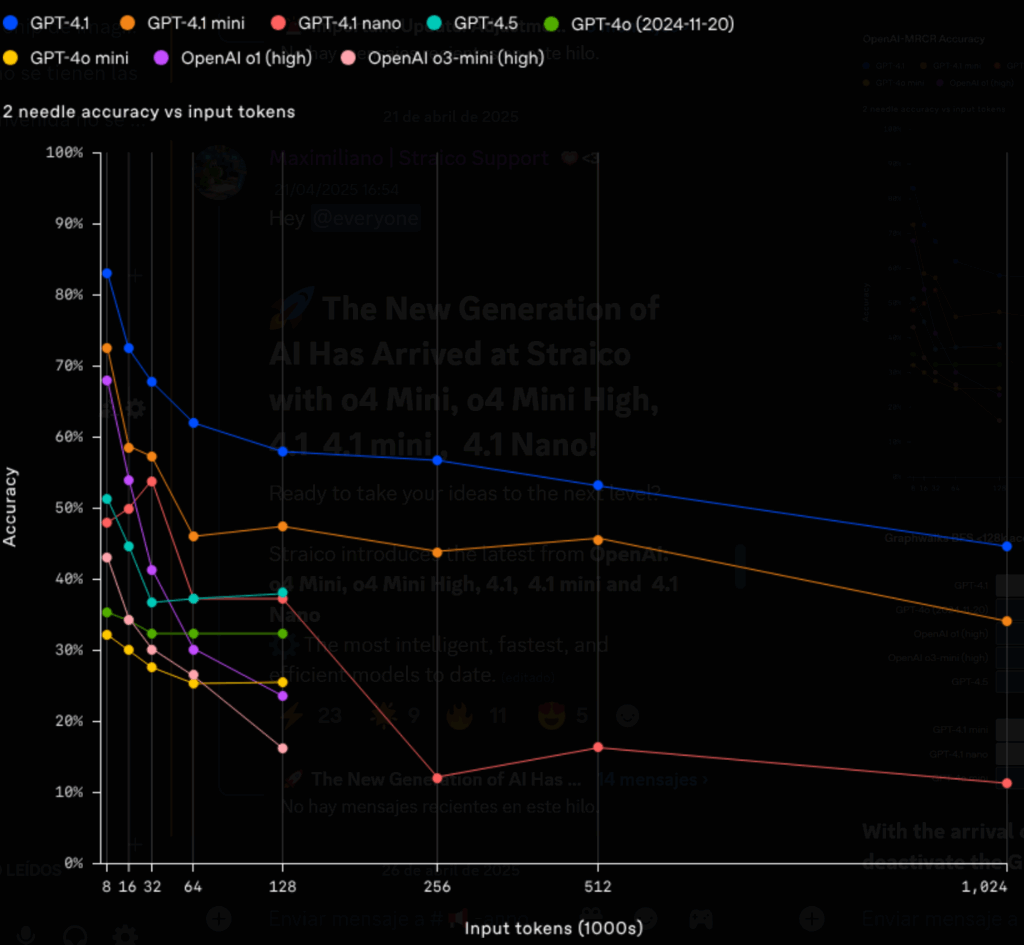Screen dimensions: 1024x945
Task: Click OpenAI o1 (high) point at 128k tokens
Action: tap(283, 696)
